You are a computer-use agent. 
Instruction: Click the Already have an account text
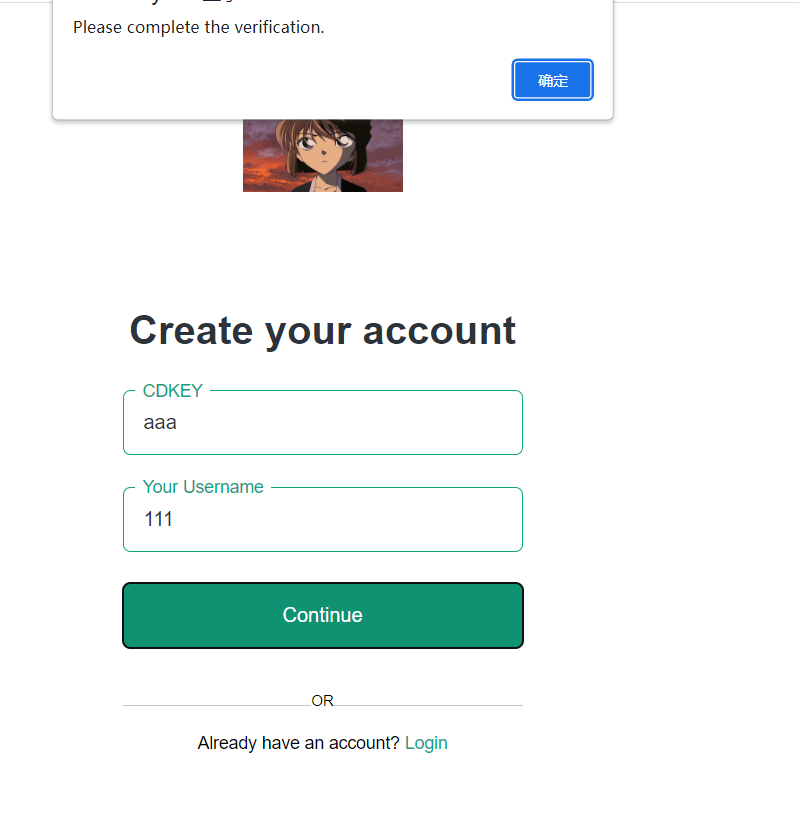coord(298,743)
